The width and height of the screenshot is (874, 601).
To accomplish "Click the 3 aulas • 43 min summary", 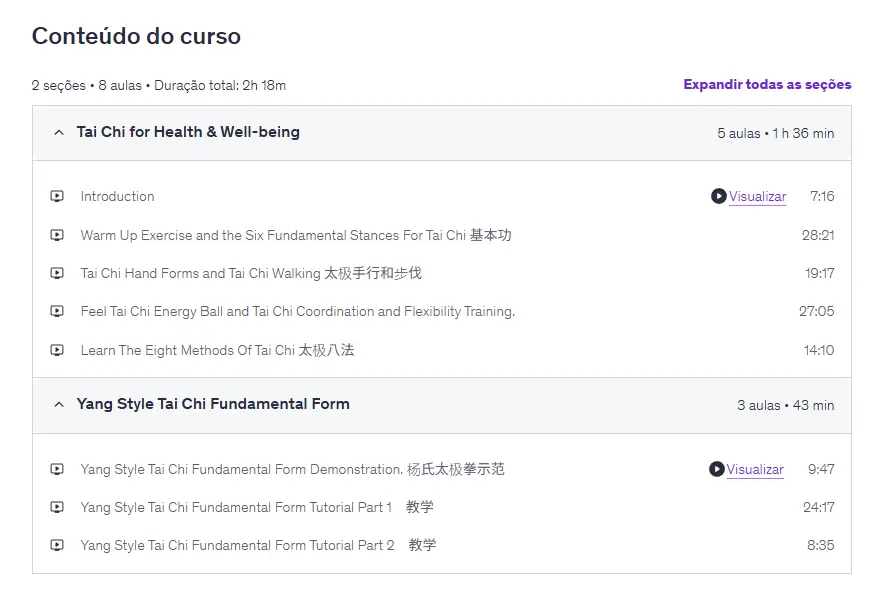I will (785, 405).
